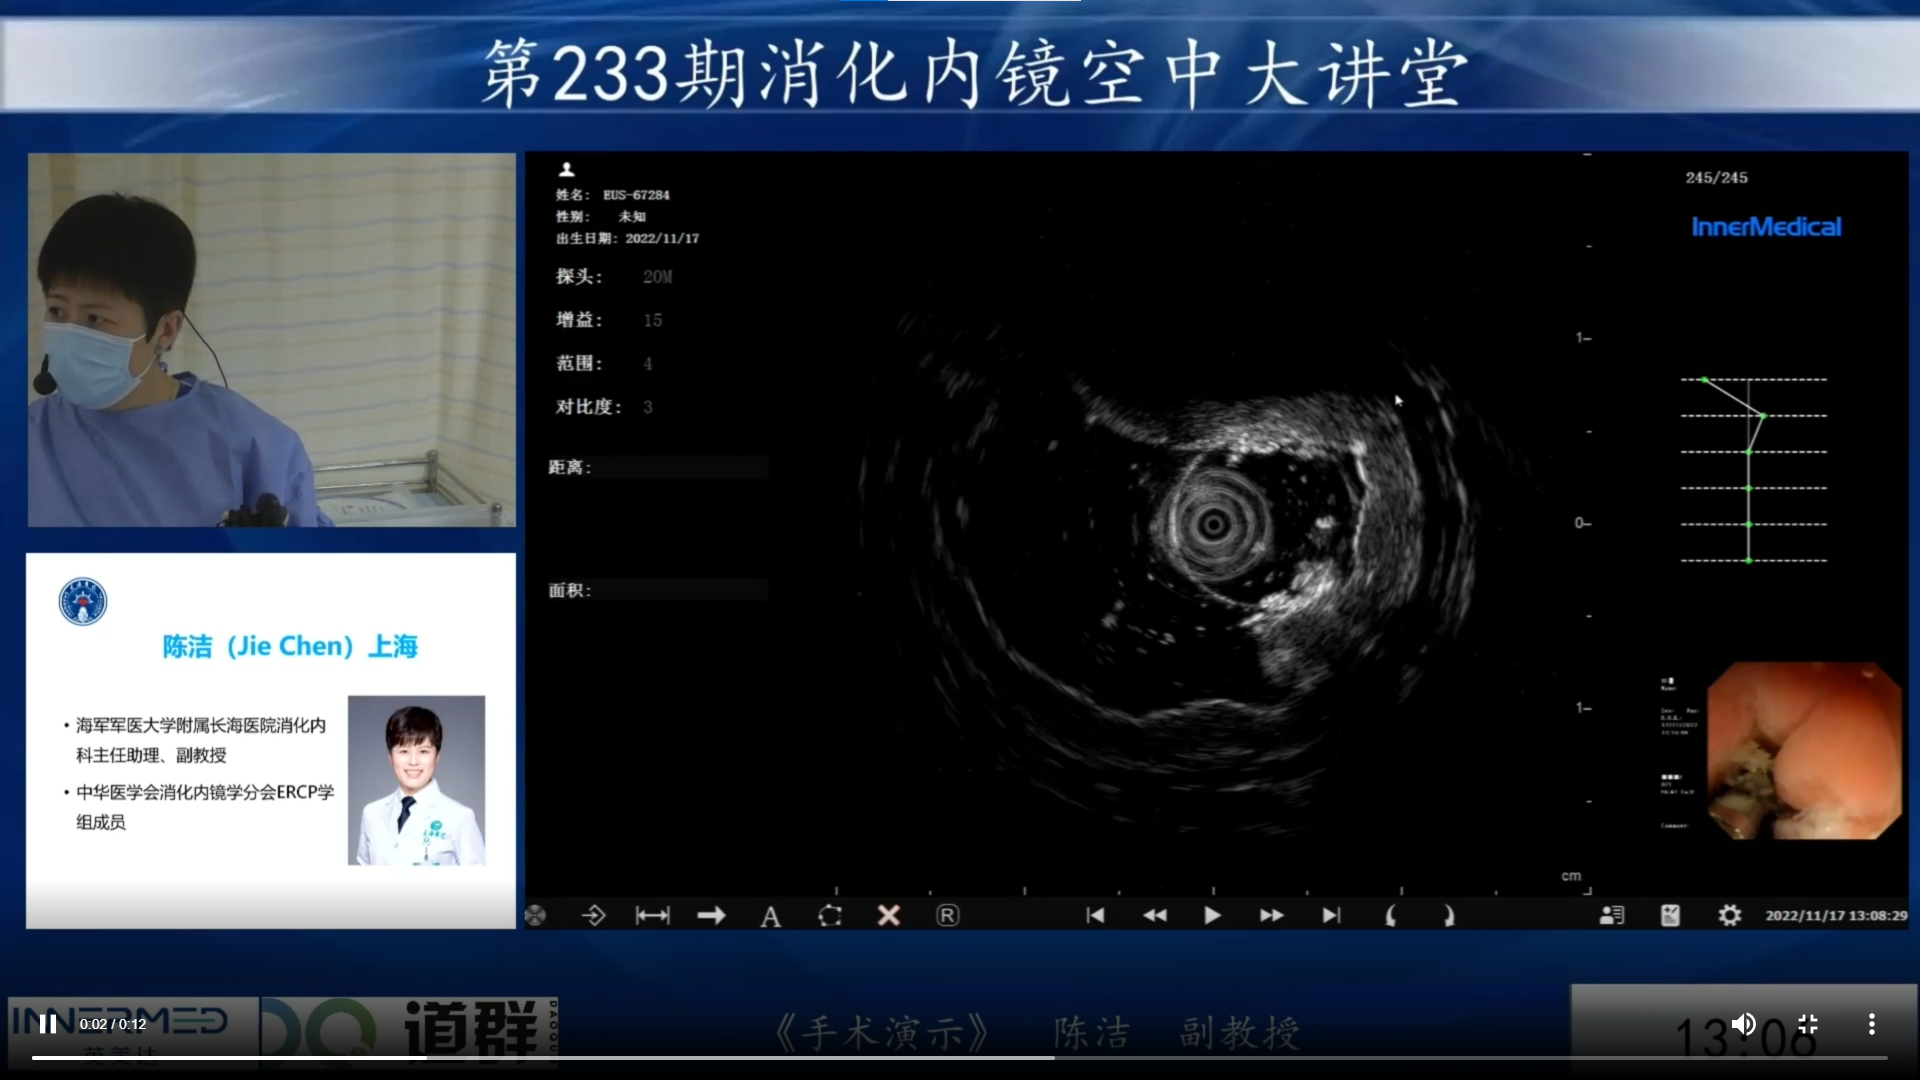
Task: Jump to last frame of cine loop
Action: [x=1331, y=915]
